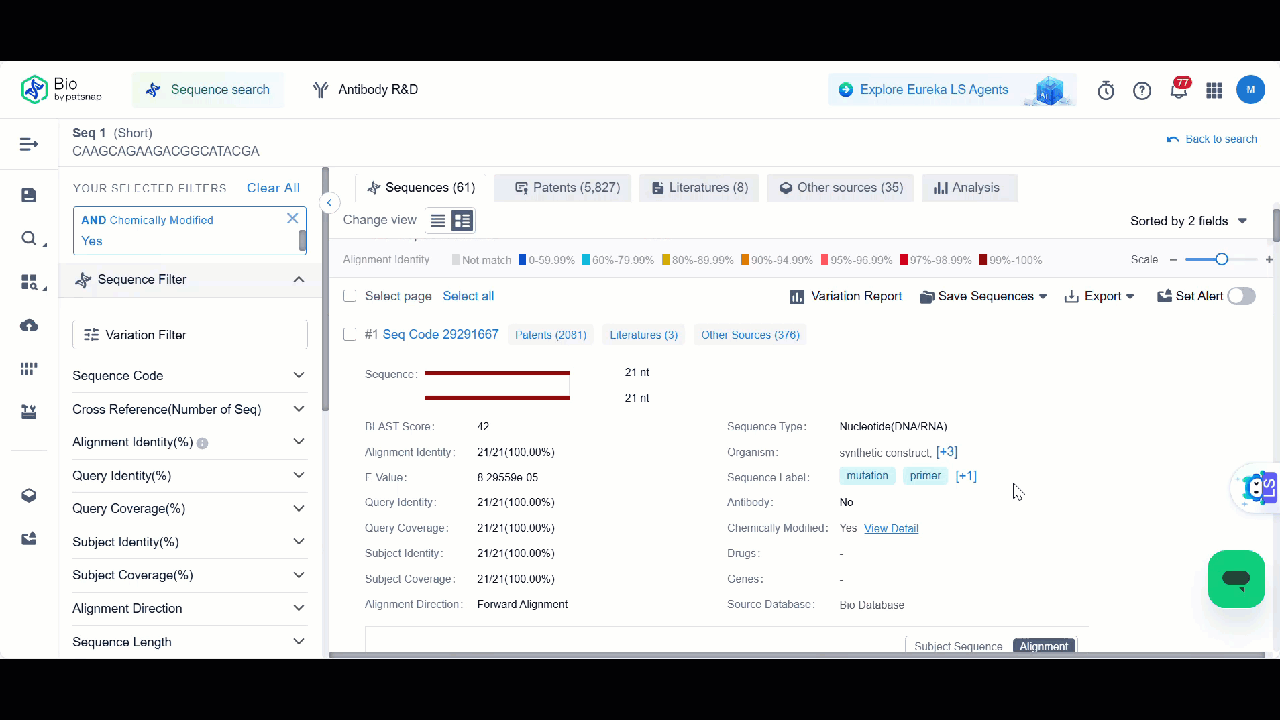Screen dimensions: 1280x720
Task: Remove the Chemically Modified filter
Action: point(293,218)
